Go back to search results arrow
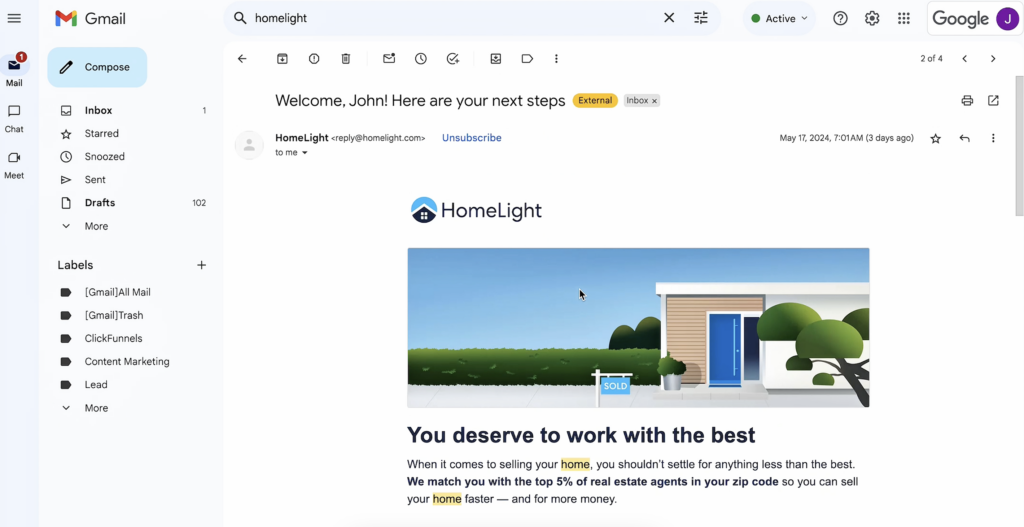The width and height of the screenshot is (1024, 527). click(242, 59)
